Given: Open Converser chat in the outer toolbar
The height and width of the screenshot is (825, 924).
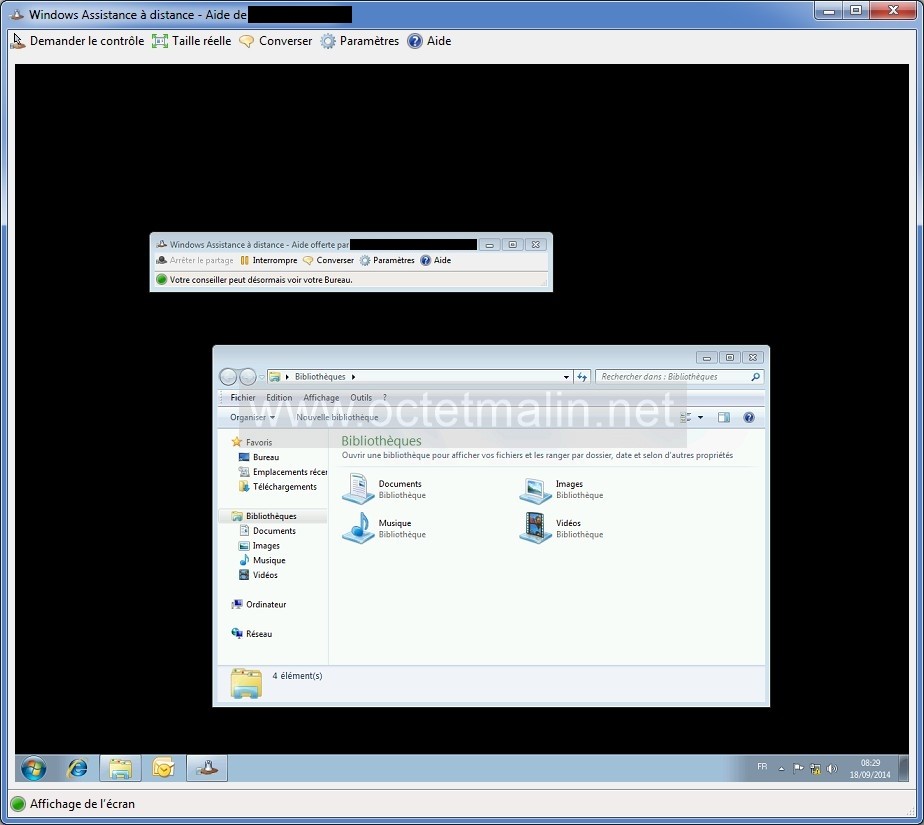Looking at the screenshot, I should [276, 41].
